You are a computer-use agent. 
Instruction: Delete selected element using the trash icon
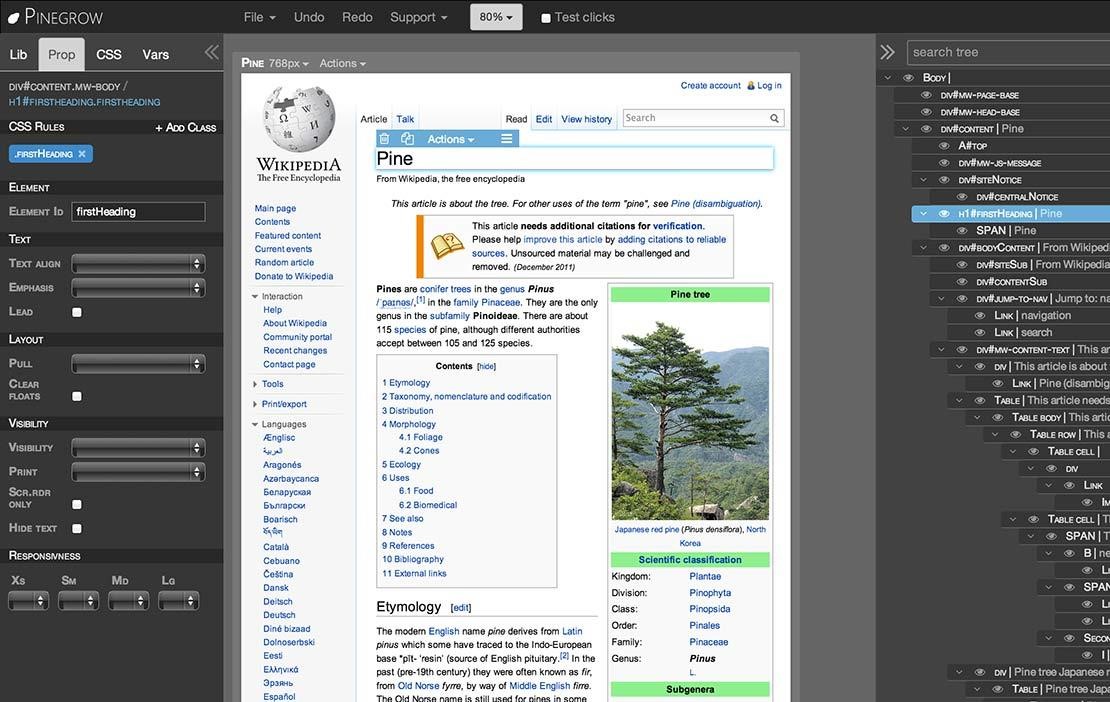[385, 138]
